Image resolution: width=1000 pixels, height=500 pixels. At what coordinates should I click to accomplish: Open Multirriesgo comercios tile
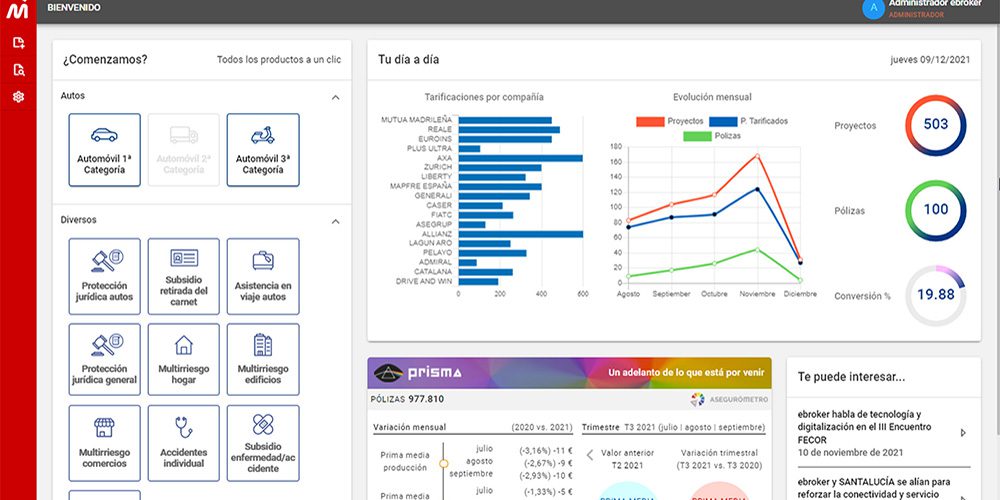pyautogui.click(x=105, y=443)
